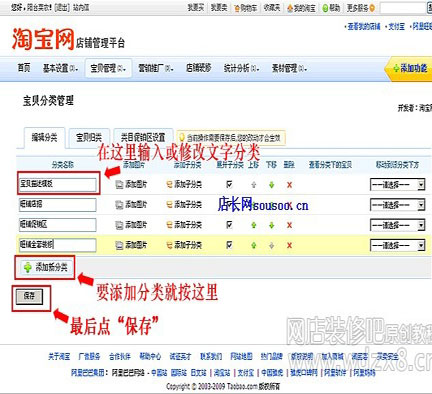Click grey up arrow in 宝贝描述模板 row
Image resolution: width=432 pixels, height=394 pixels.
point(254,185)
